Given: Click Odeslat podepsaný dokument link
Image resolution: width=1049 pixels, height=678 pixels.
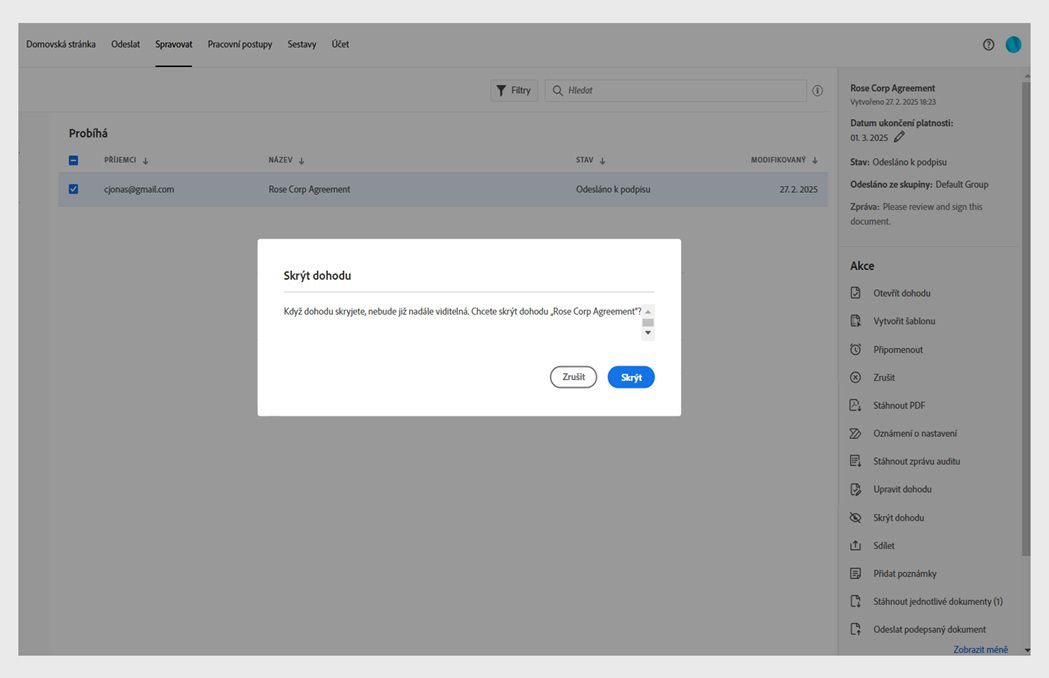Looking at the screenshot, I should click(x=929, y=629).
